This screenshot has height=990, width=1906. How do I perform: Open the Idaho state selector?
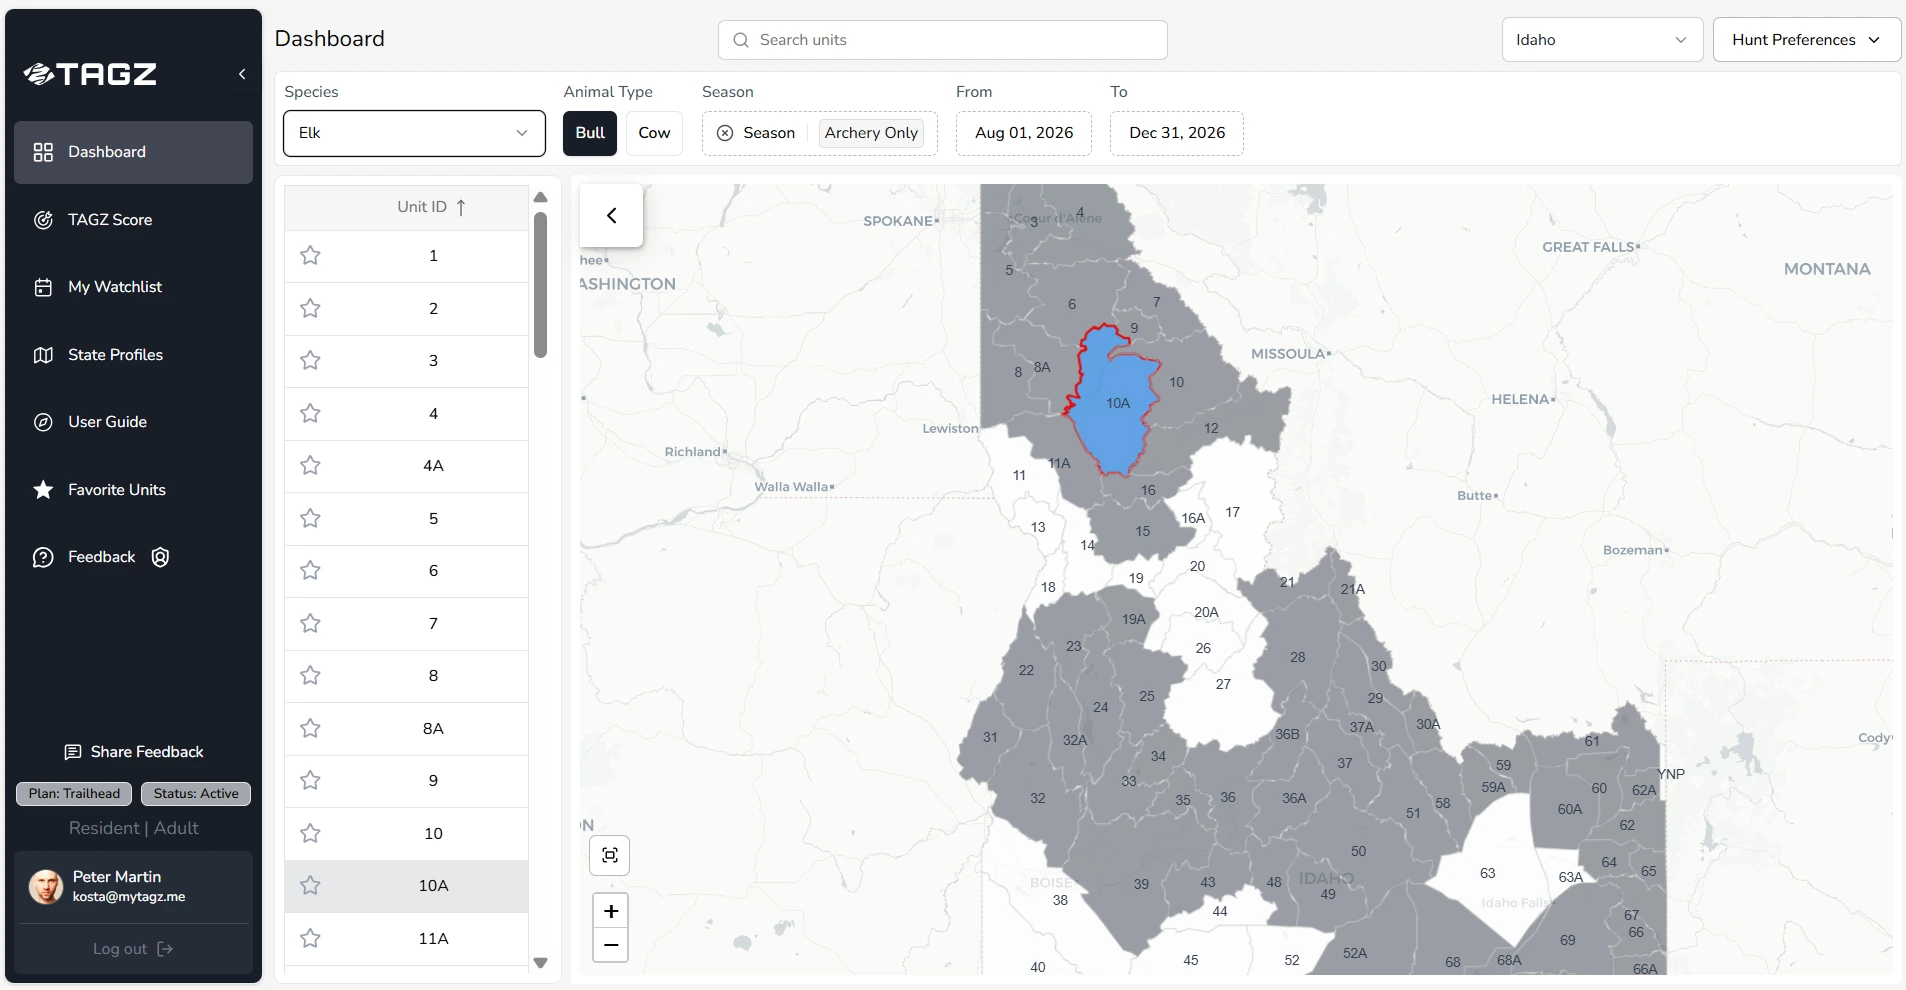click(1602, 40)
